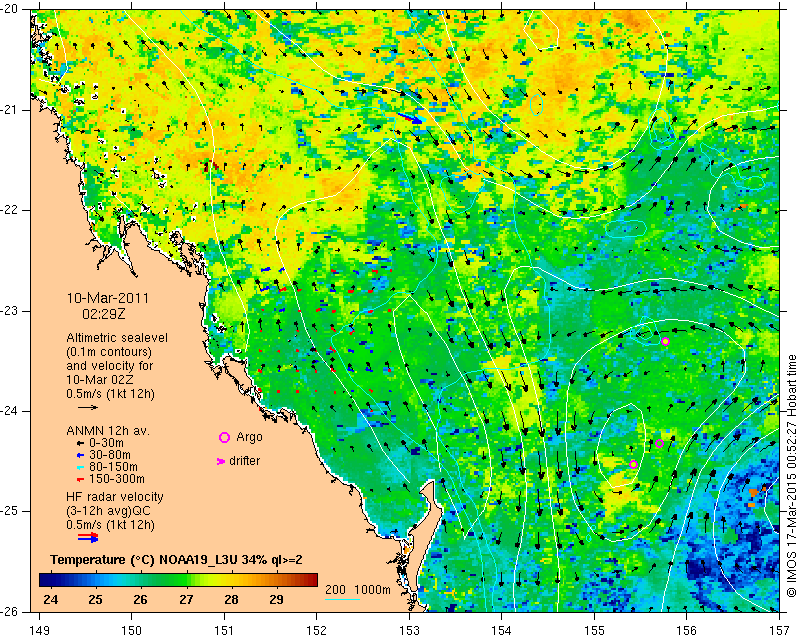Click the magenta drifter legend marker
The image size is (800, 640).
pos(221,461)
